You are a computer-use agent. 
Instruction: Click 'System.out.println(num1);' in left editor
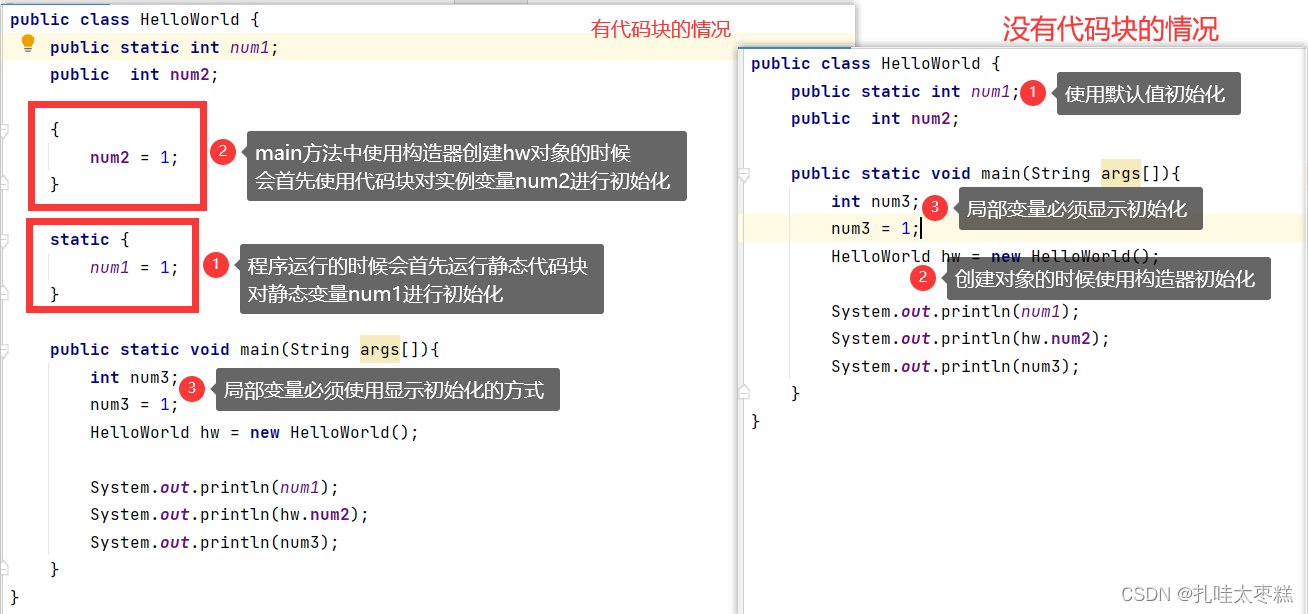point(214,488)
